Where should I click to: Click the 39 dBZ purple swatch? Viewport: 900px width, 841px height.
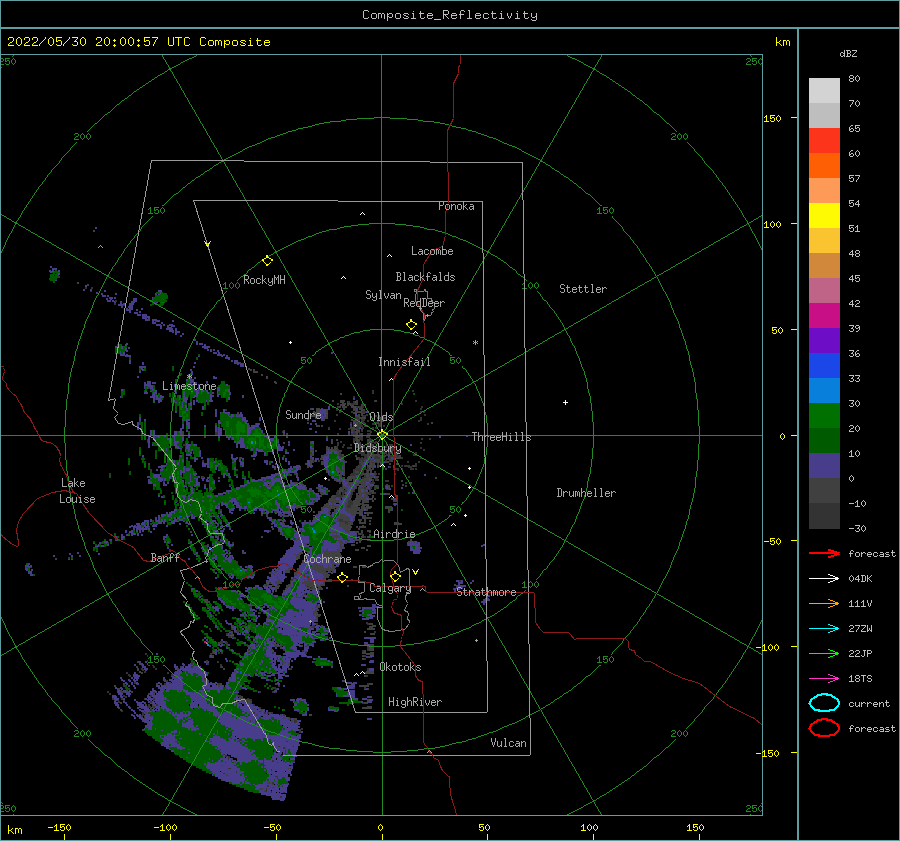[824, 340]
